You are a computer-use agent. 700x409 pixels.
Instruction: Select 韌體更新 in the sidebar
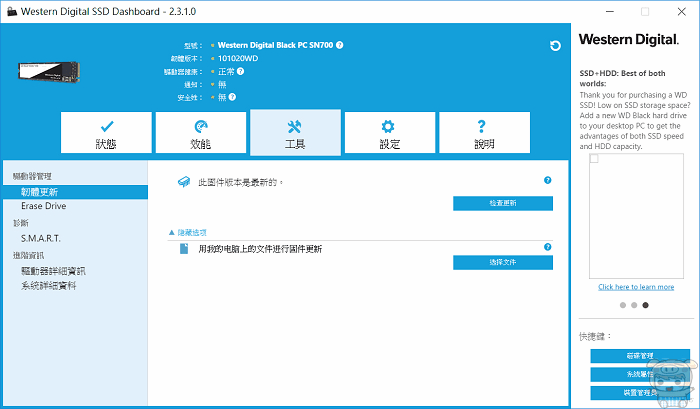click(x=75, y=192)
